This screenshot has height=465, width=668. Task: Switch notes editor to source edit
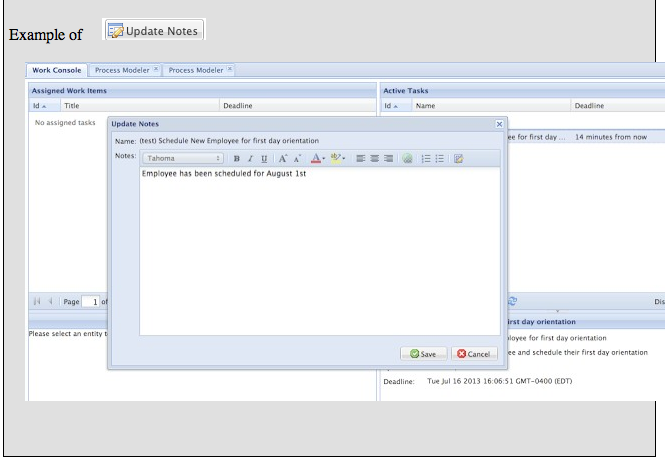458,159
